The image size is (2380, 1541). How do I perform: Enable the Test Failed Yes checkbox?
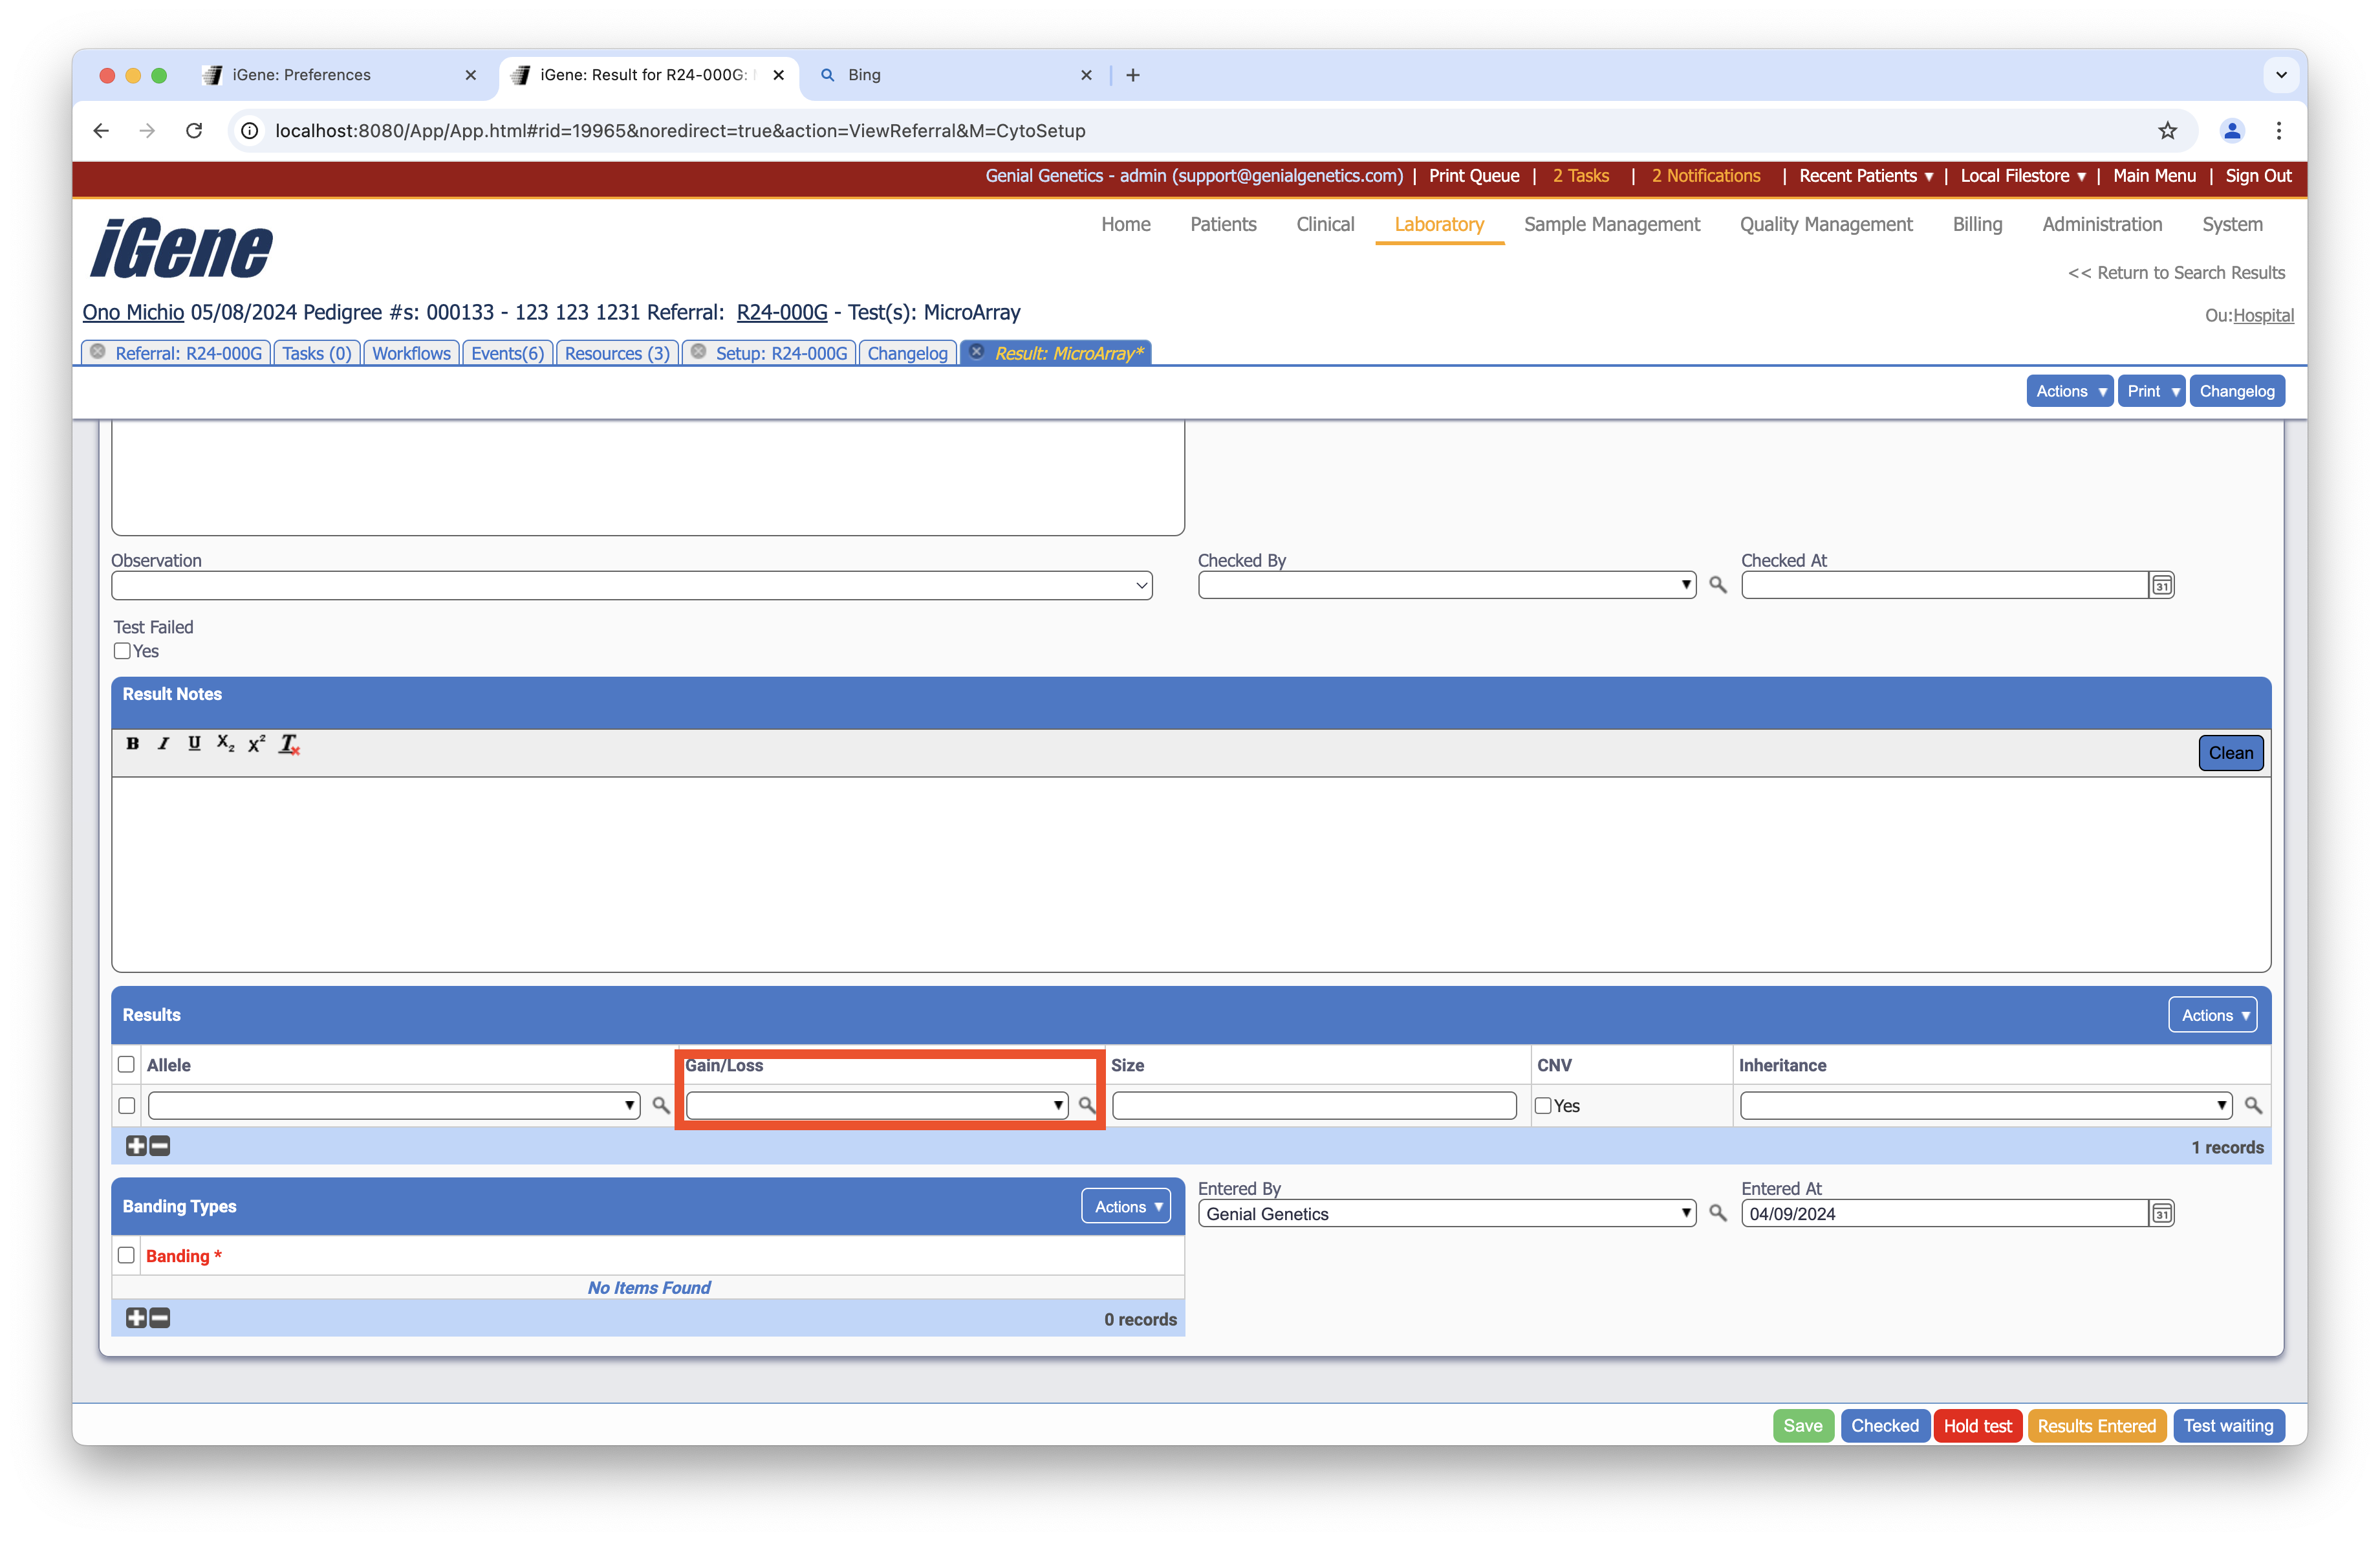[x=123, y=651]
